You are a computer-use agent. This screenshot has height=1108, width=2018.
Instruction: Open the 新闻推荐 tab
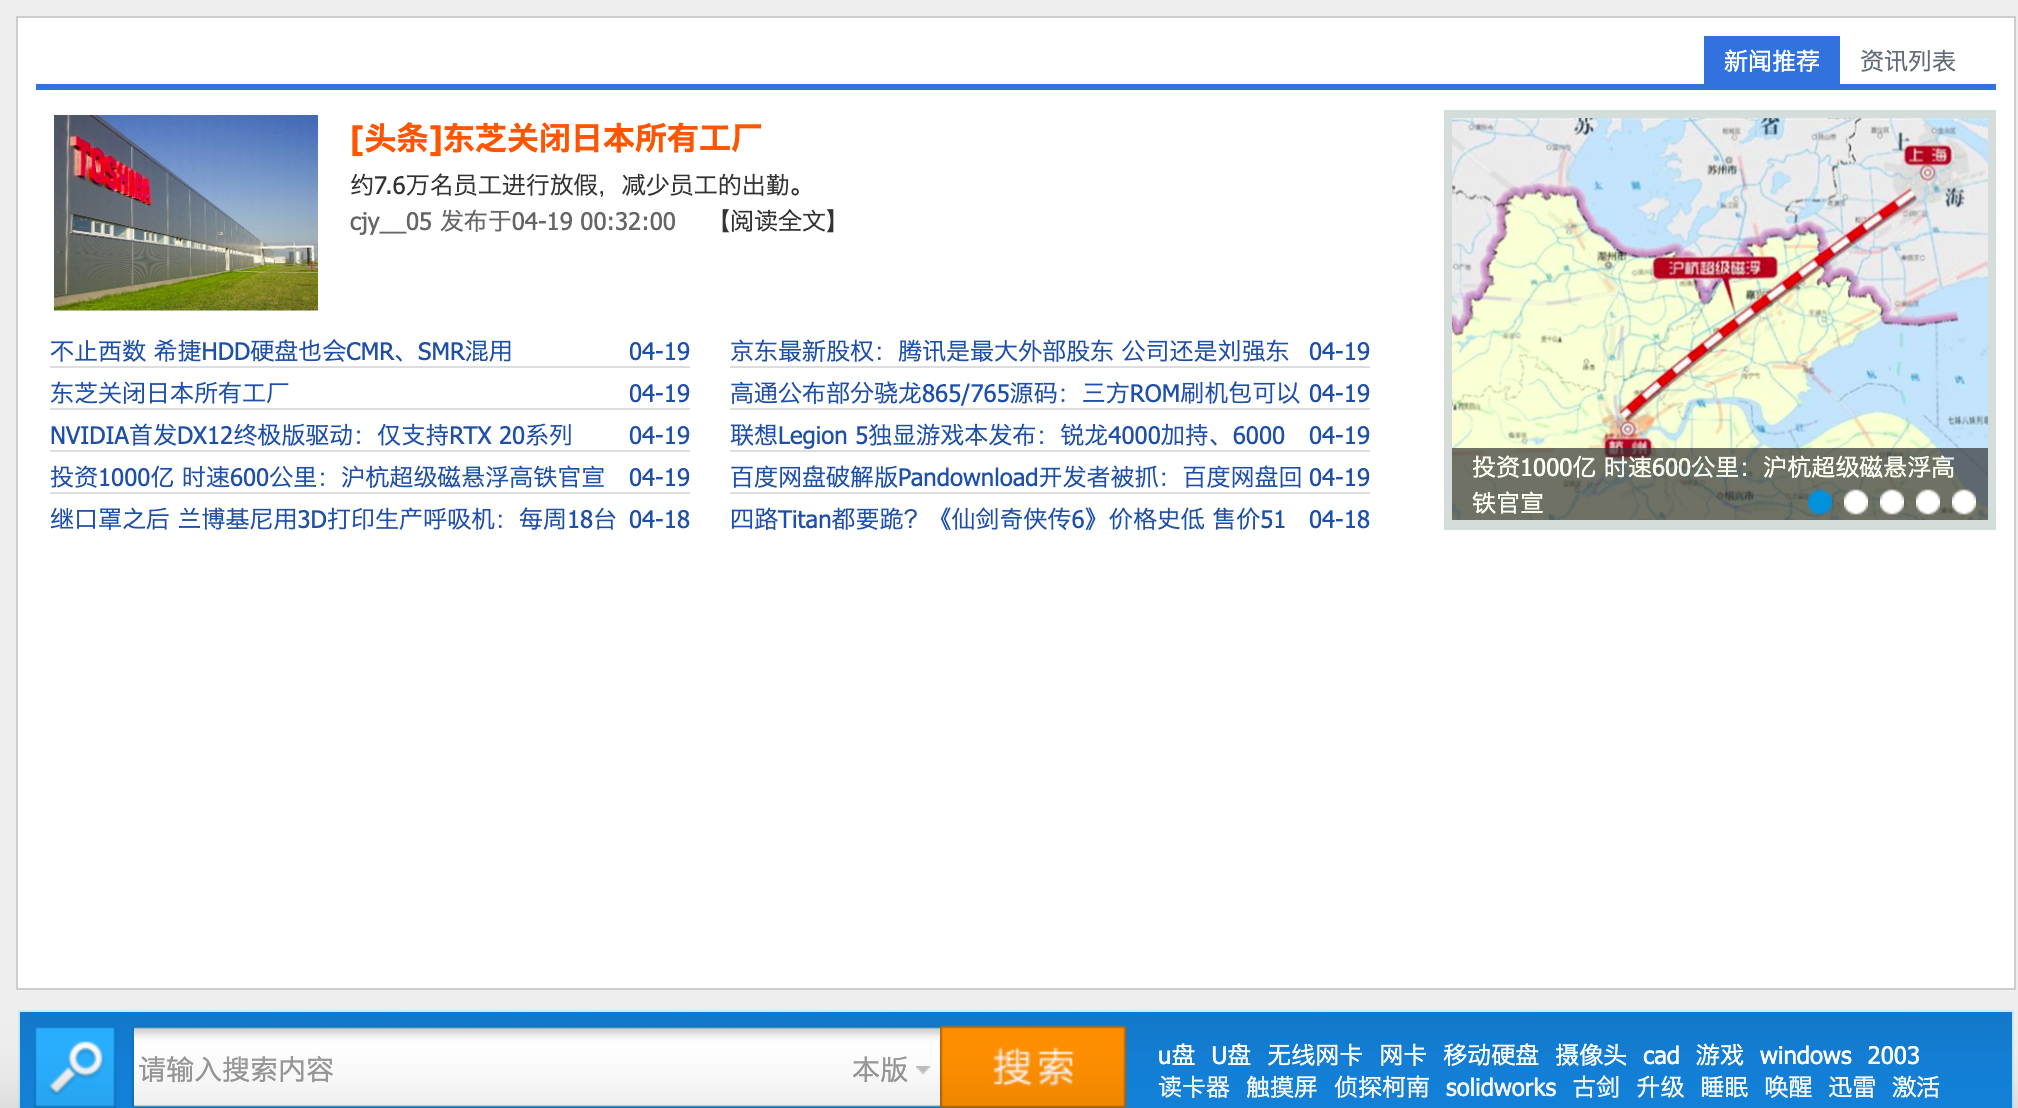coord(1771,61)
